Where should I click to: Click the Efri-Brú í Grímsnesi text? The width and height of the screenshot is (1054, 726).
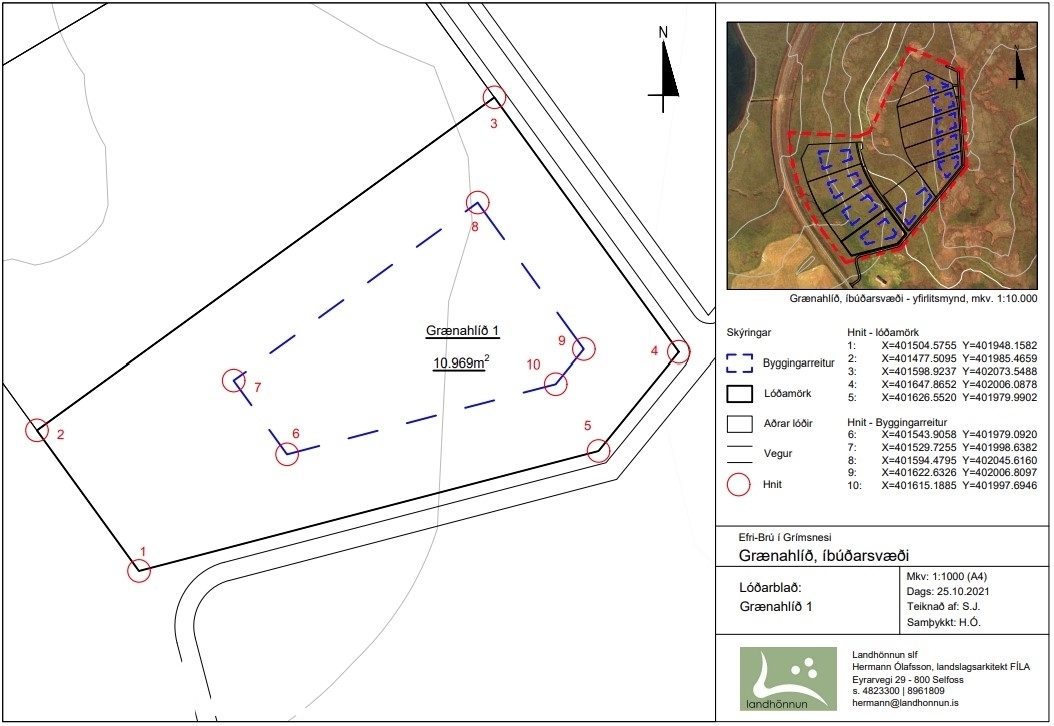[785, 538]
